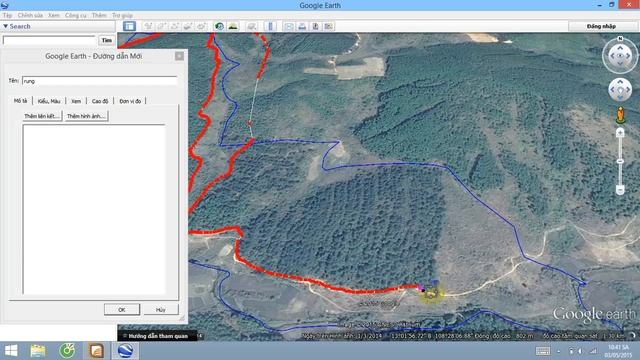Click the Print toolbar icon
The height and width of the screenshot is (360, 640).
coord(302,26)
